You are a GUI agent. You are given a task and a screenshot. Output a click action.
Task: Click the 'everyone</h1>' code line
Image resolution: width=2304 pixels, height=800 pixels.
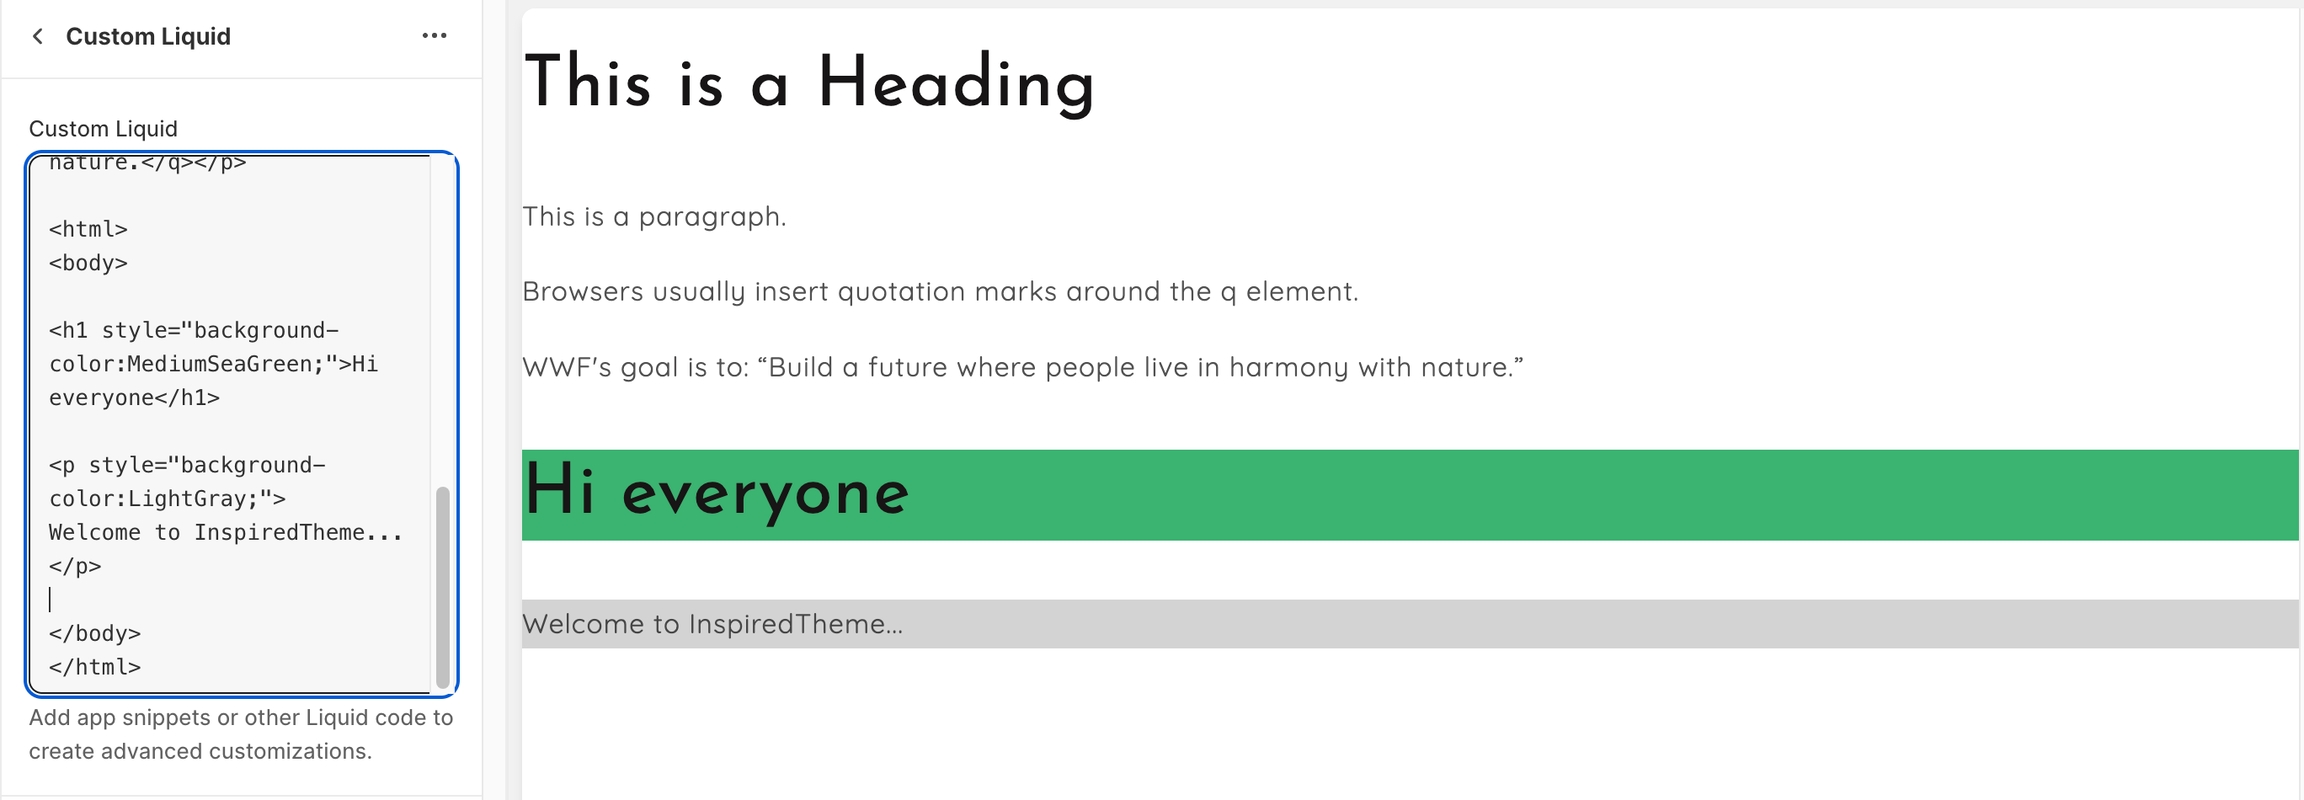(134, 398)
